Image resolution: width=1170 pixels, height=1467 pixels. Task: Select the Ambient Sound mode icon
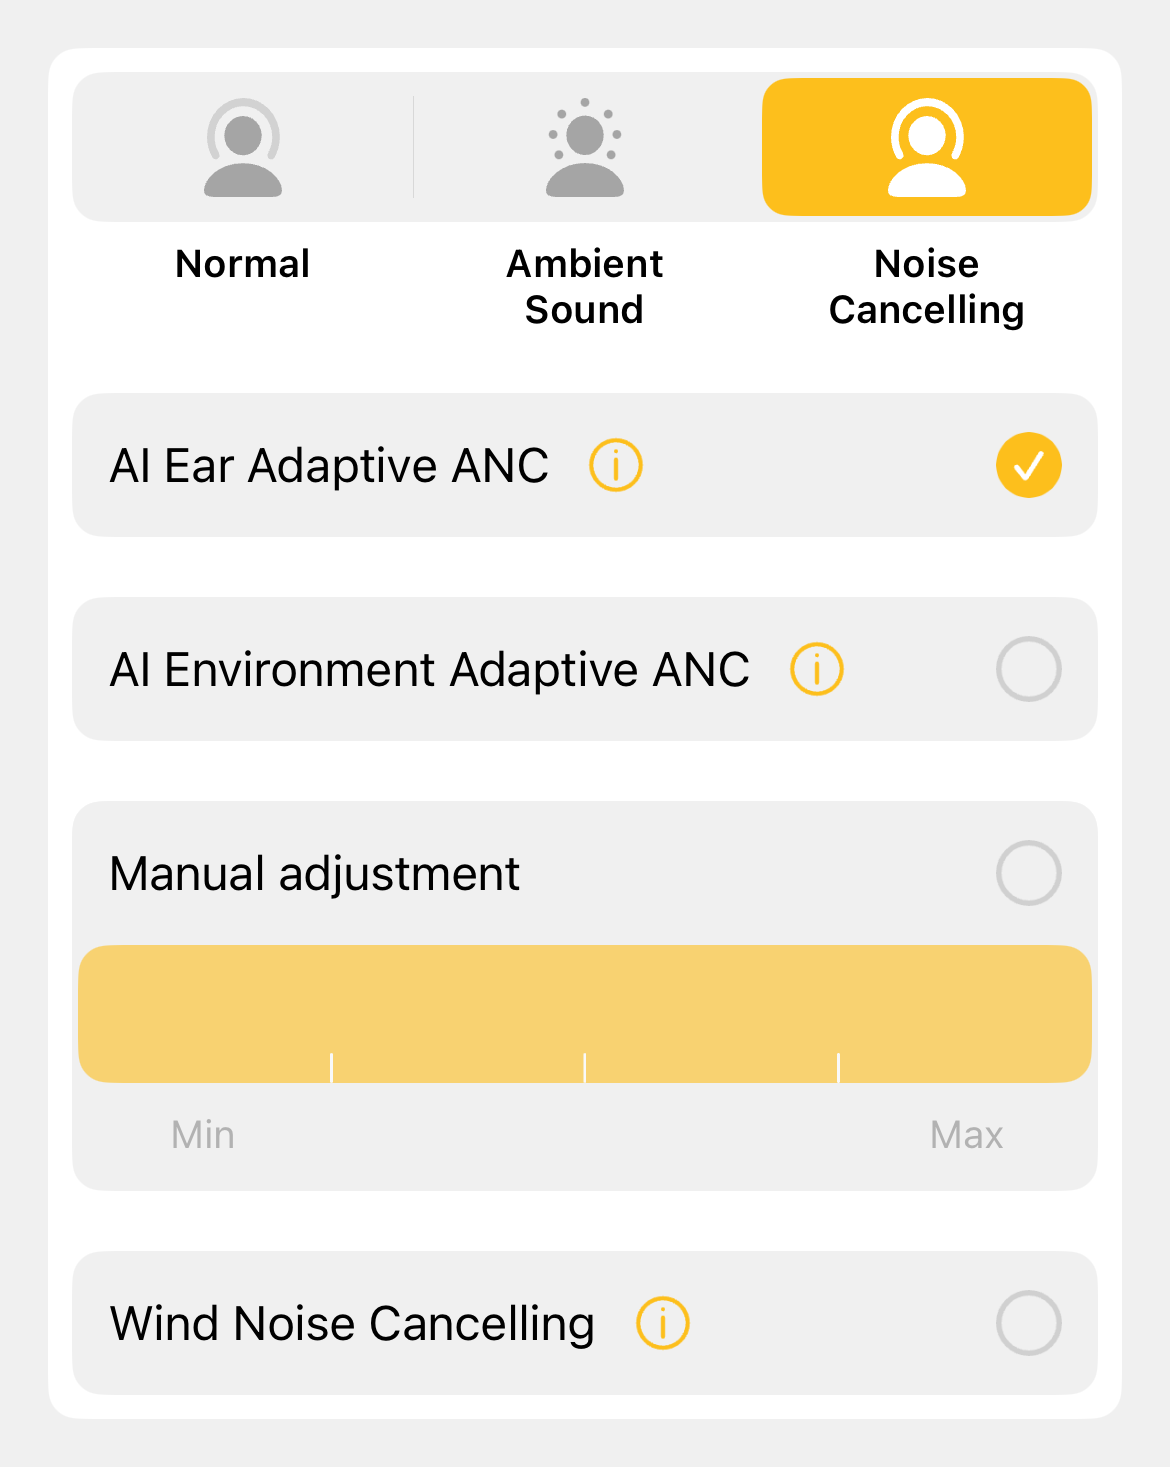click(x=585, y=148)
